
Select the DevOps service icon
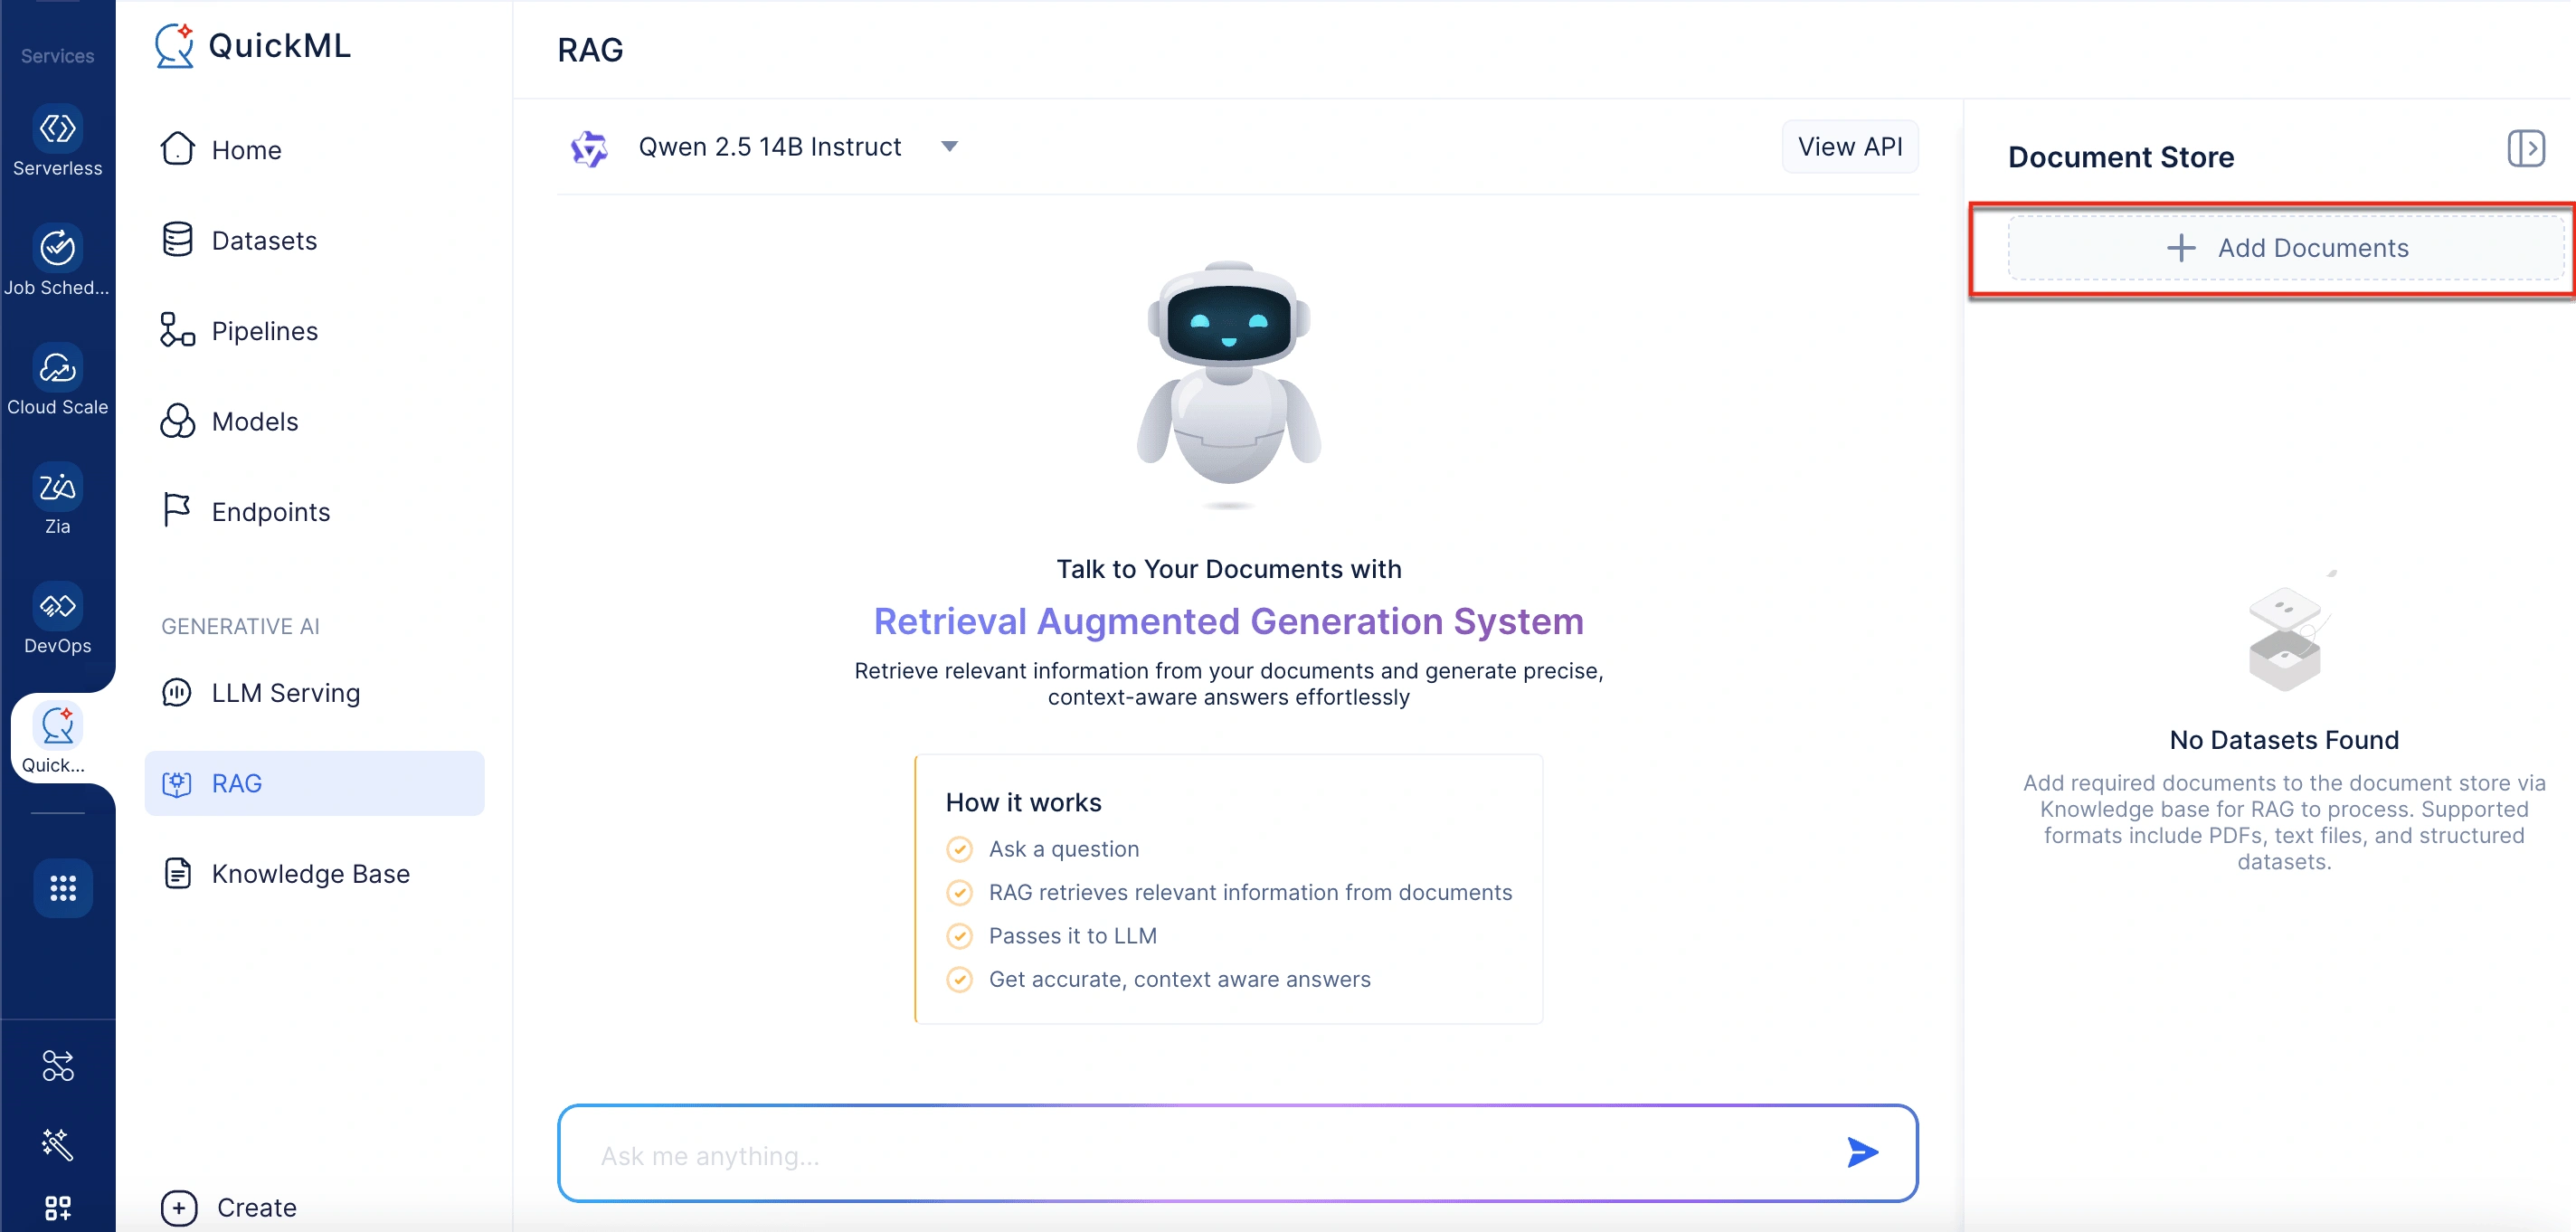pyautogui.click(x=57, y=606)
